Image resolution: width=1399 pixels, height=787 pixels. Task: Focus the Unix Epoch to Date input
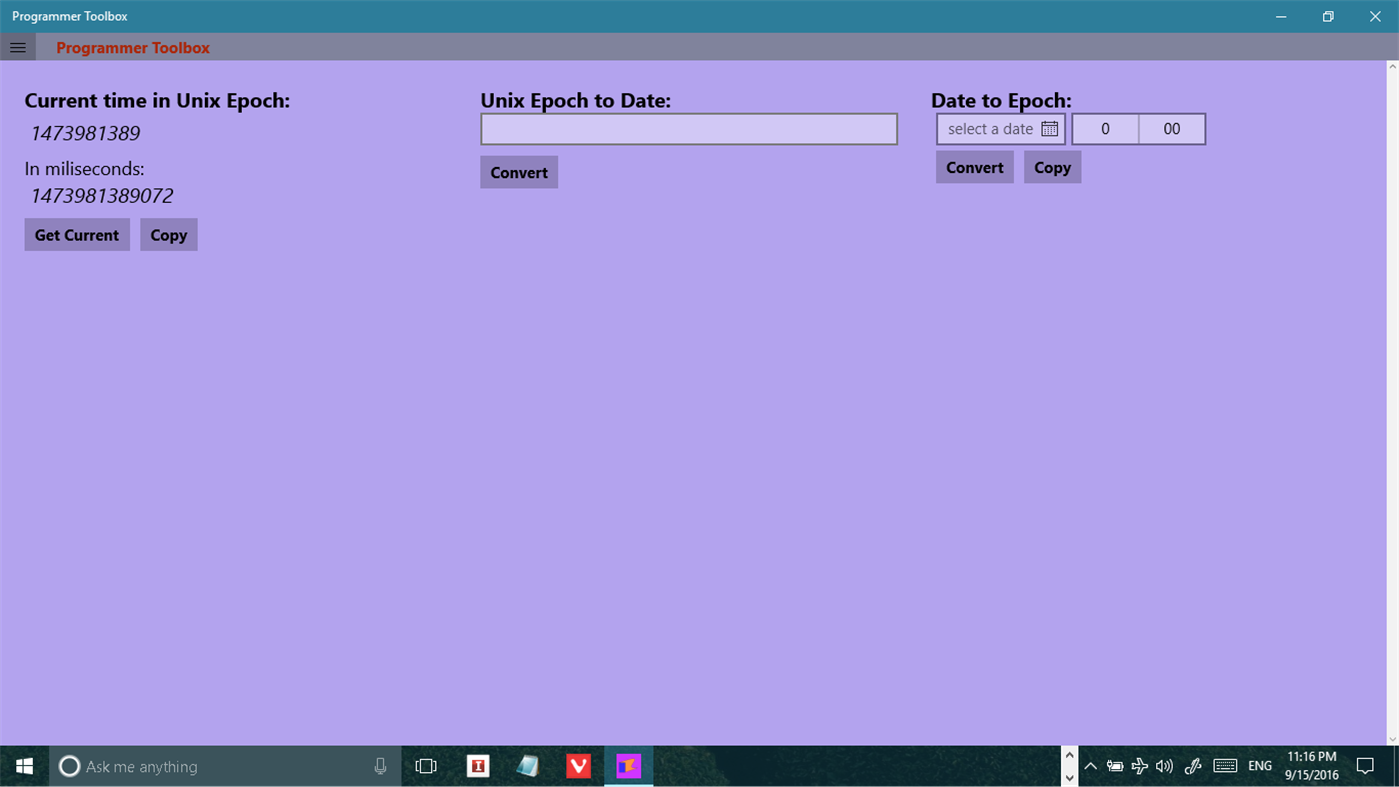pos(689,129)
